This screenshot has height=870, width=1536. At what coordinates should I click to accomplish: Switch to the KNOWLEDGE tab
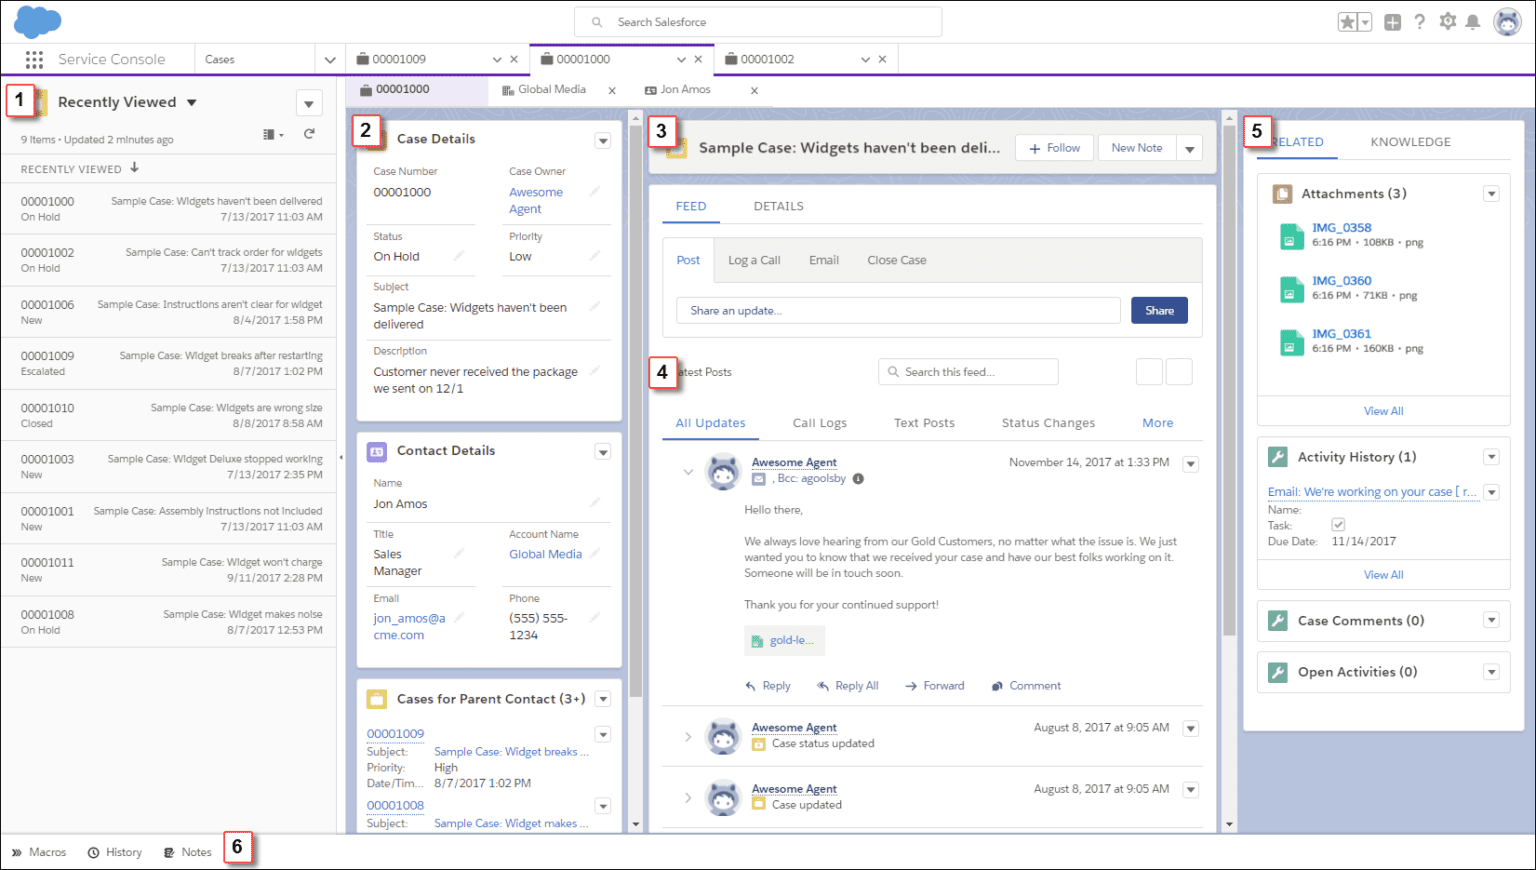tap(1410, 142)
